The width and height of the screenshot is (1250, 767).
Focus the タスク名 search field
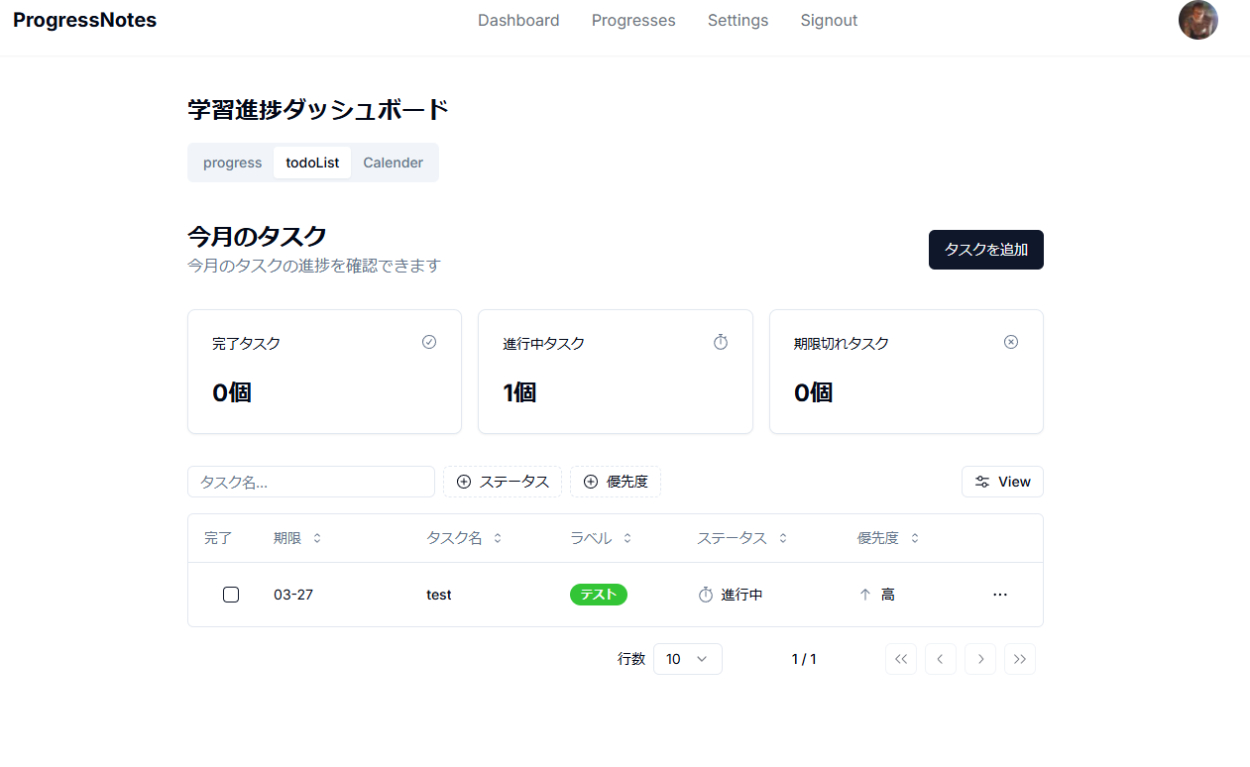311,482
